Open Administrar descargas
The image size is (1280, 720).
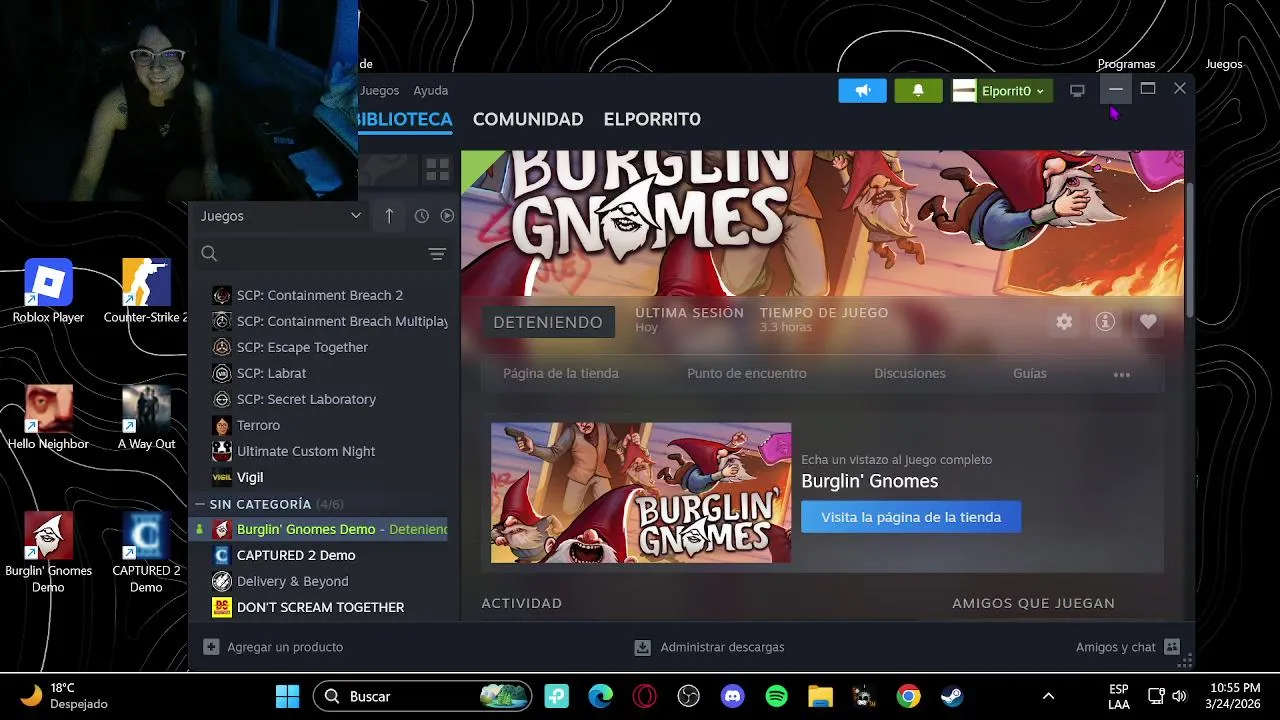point(710,647)
